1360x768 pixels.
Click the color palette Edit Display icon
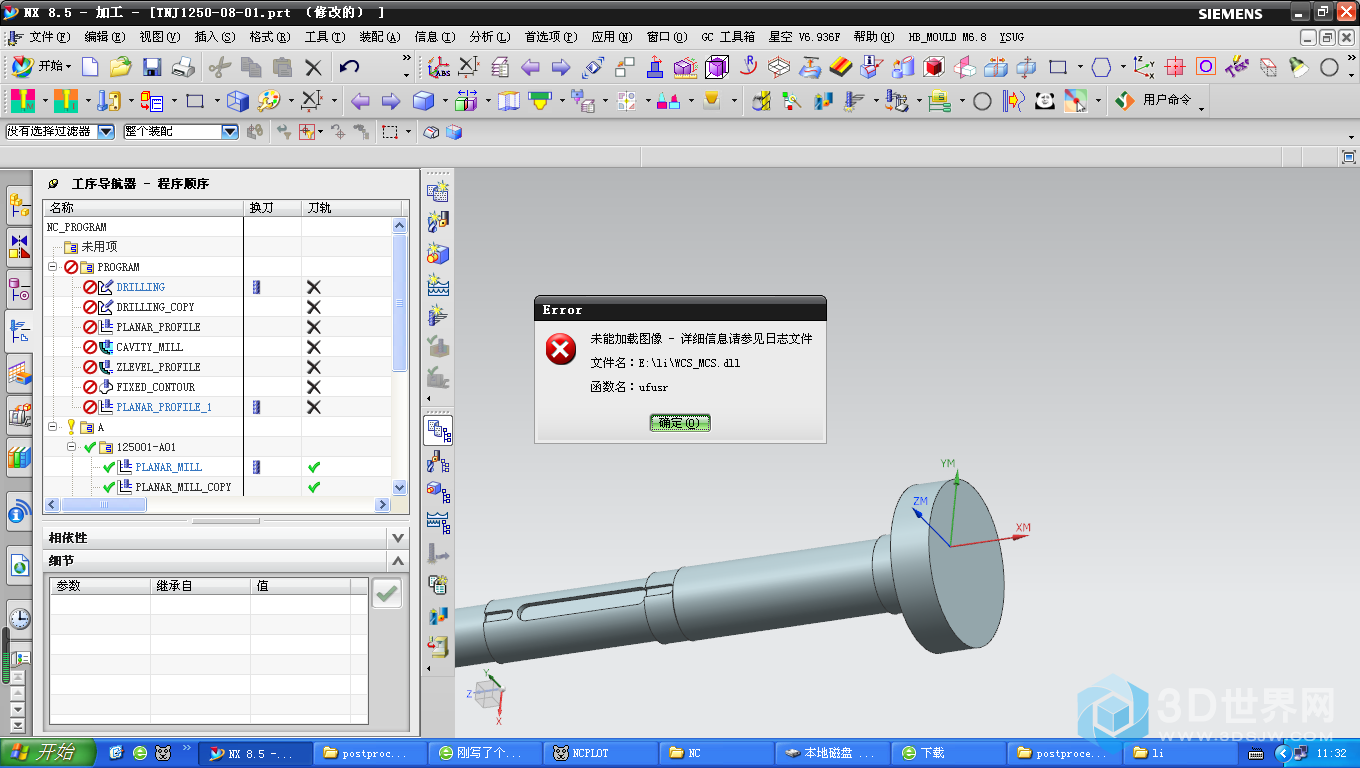click(268, 100)
